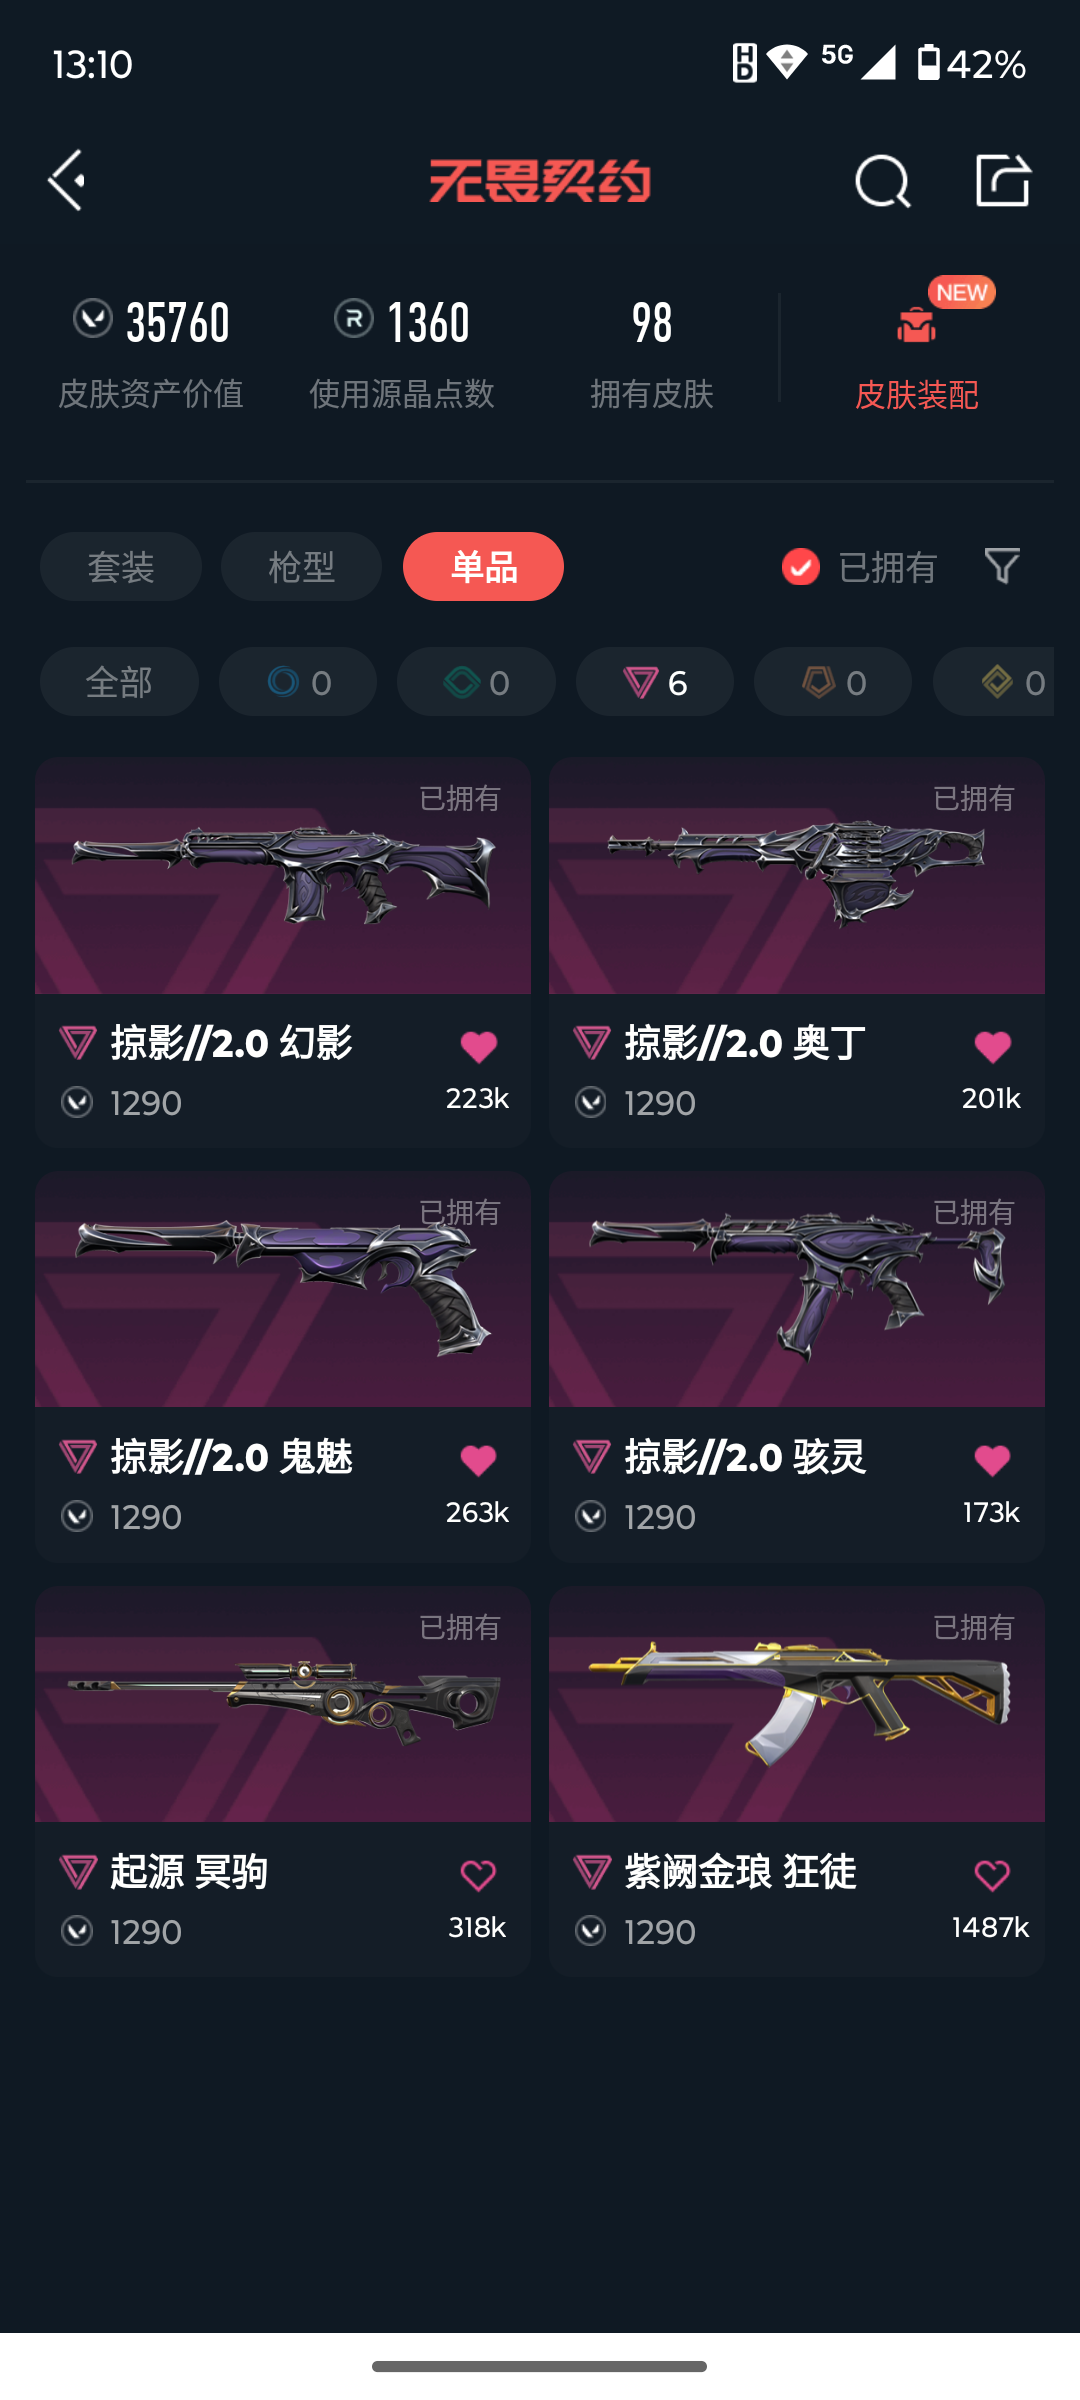Viewport: 1080px width, 2400px height.
Task: Like 起源 冥驹 with heart icon
Action: coord(478,1875)
